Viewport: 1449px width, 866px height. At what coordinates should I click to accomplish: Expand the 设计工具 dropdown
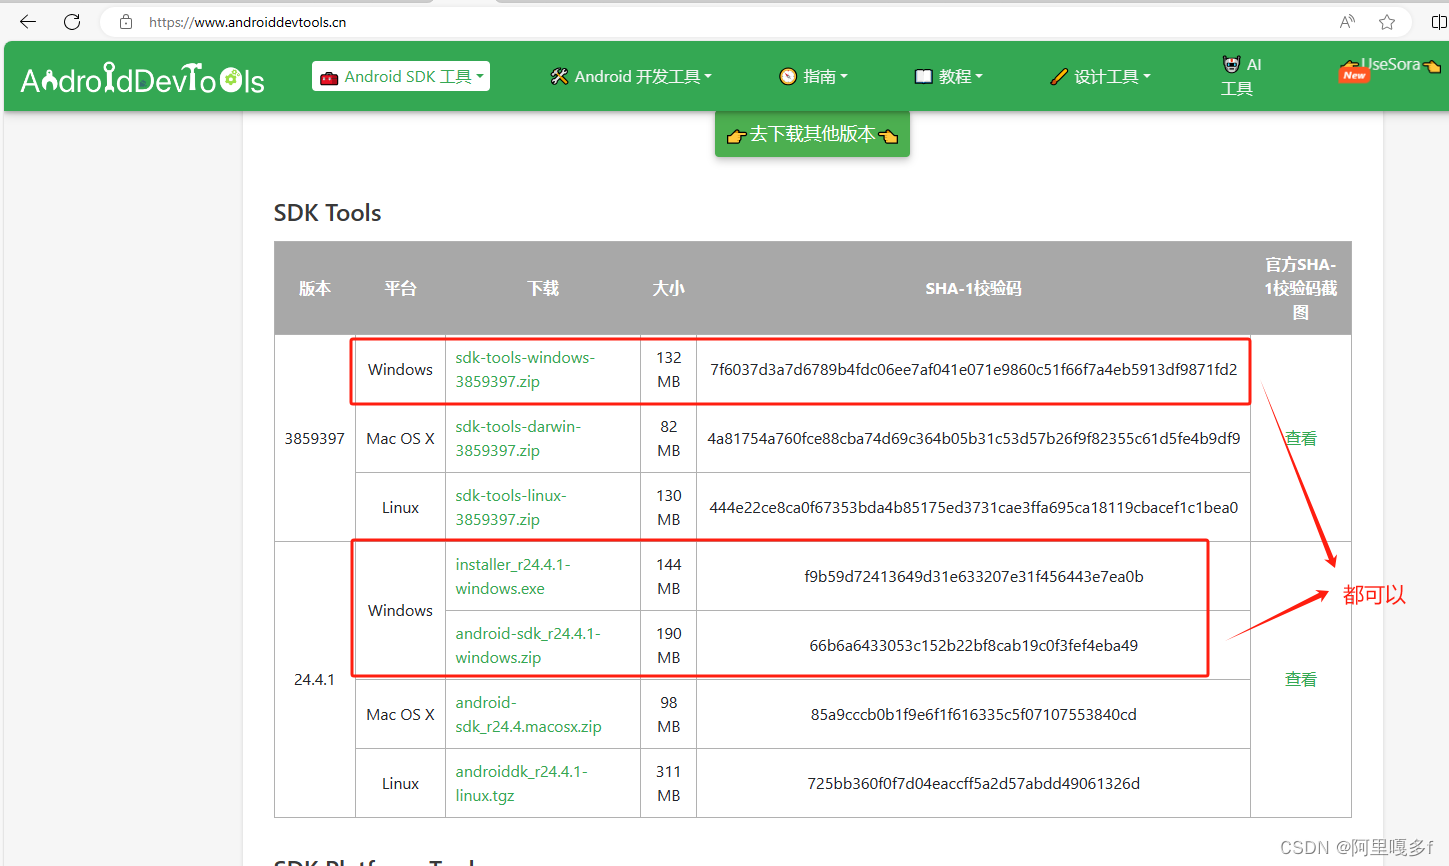[x=1101, y=76]
